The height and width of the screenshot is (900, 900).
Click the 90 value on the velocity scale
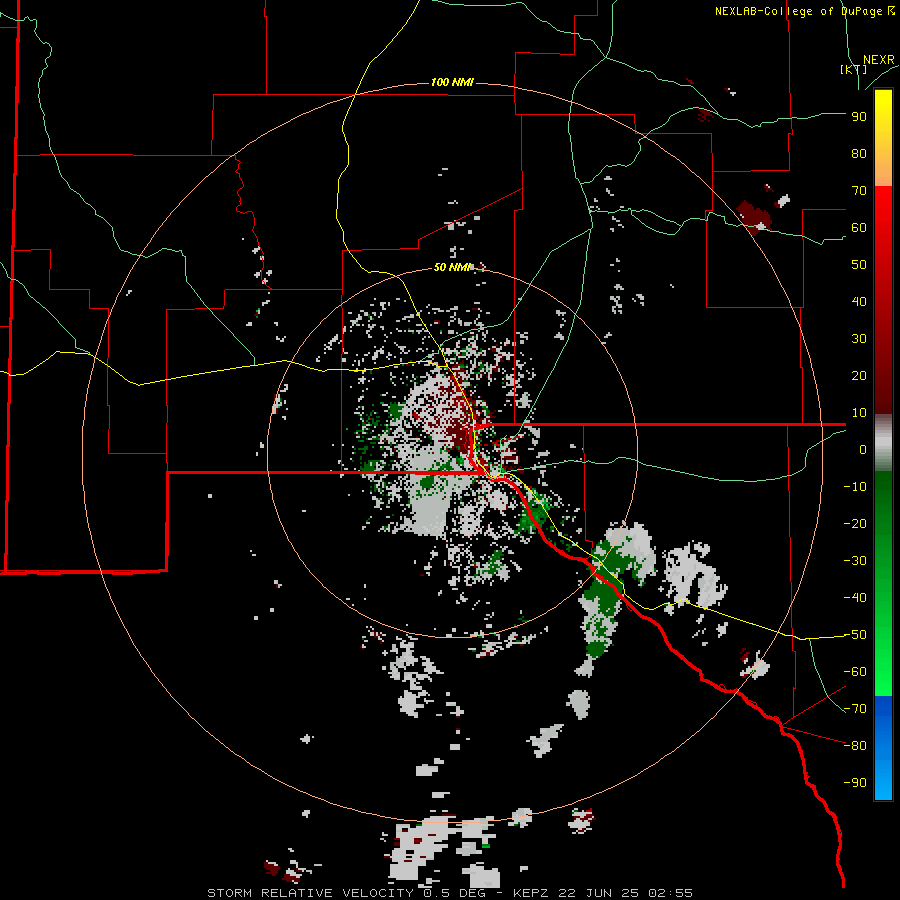859,117
